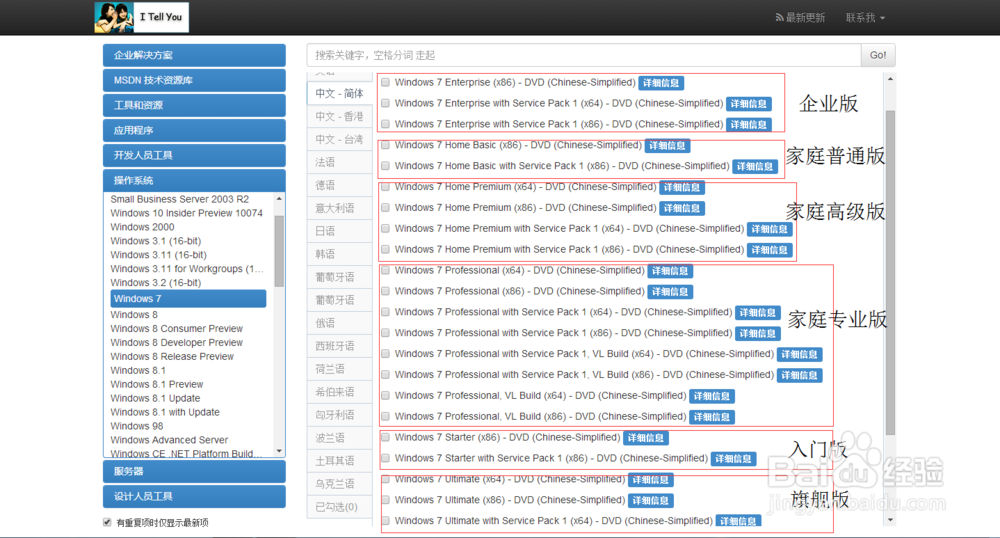The height and width of the screenshot is (538, 1000).
Task: Check Windows 7 Professional SP1 (x86)
Action: click(385, 333)
